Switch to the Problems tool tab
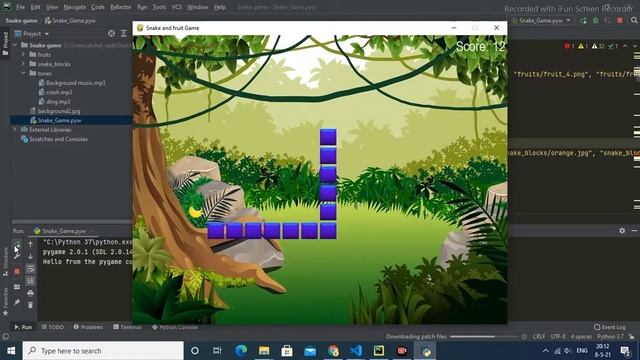The height and width of the screenshot is (360, 640). click(x=88, y=327)
